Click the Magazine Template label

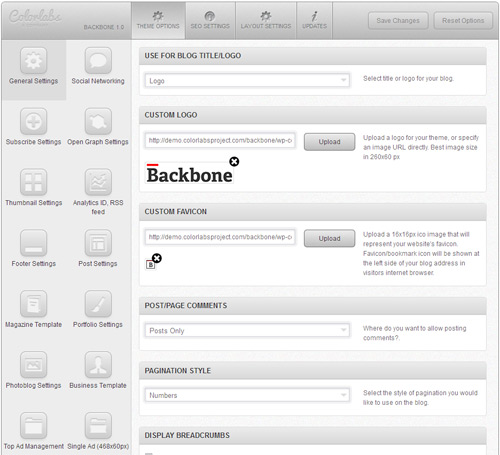click(x=33, y=325)
